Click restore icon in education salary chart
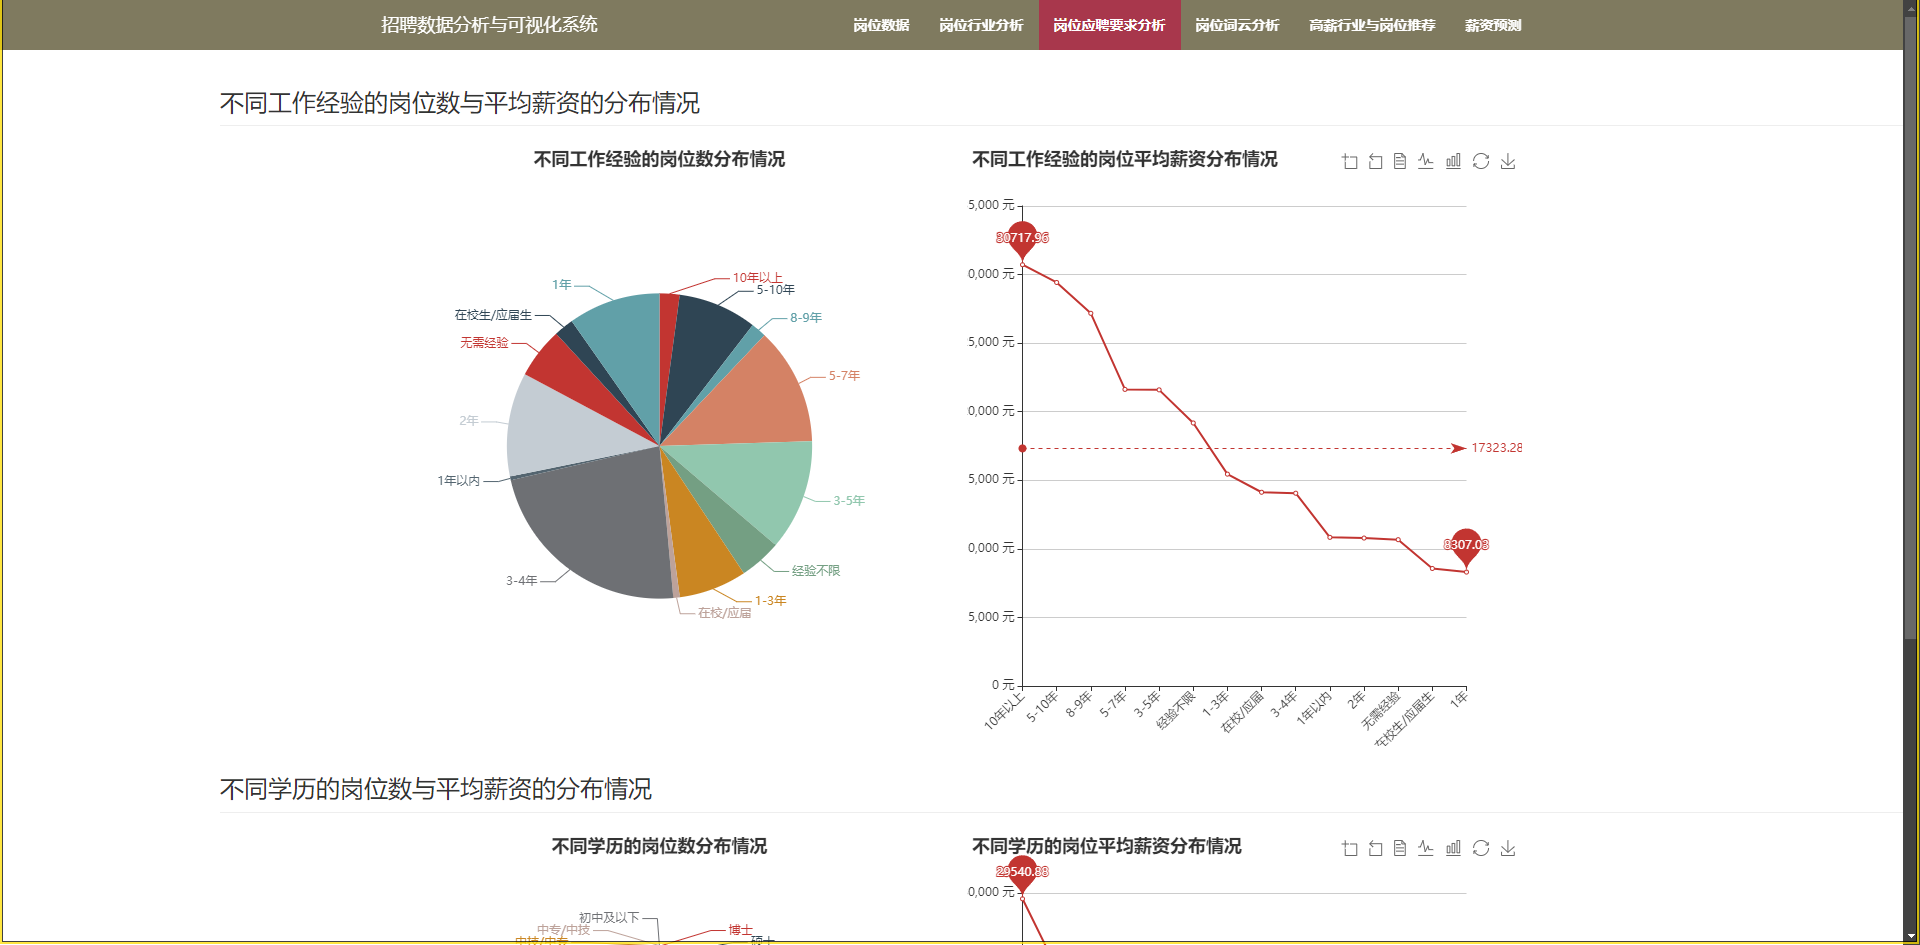The height and width of the screenshot is (945, 1920). 1481,848
